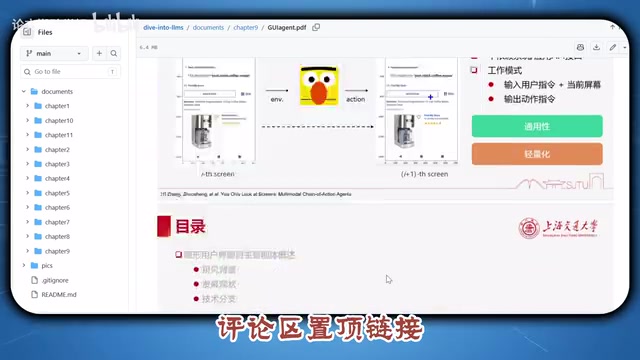Select chapter9 folder name
This screenshot has height=360, width=640.
coord(57,251)
